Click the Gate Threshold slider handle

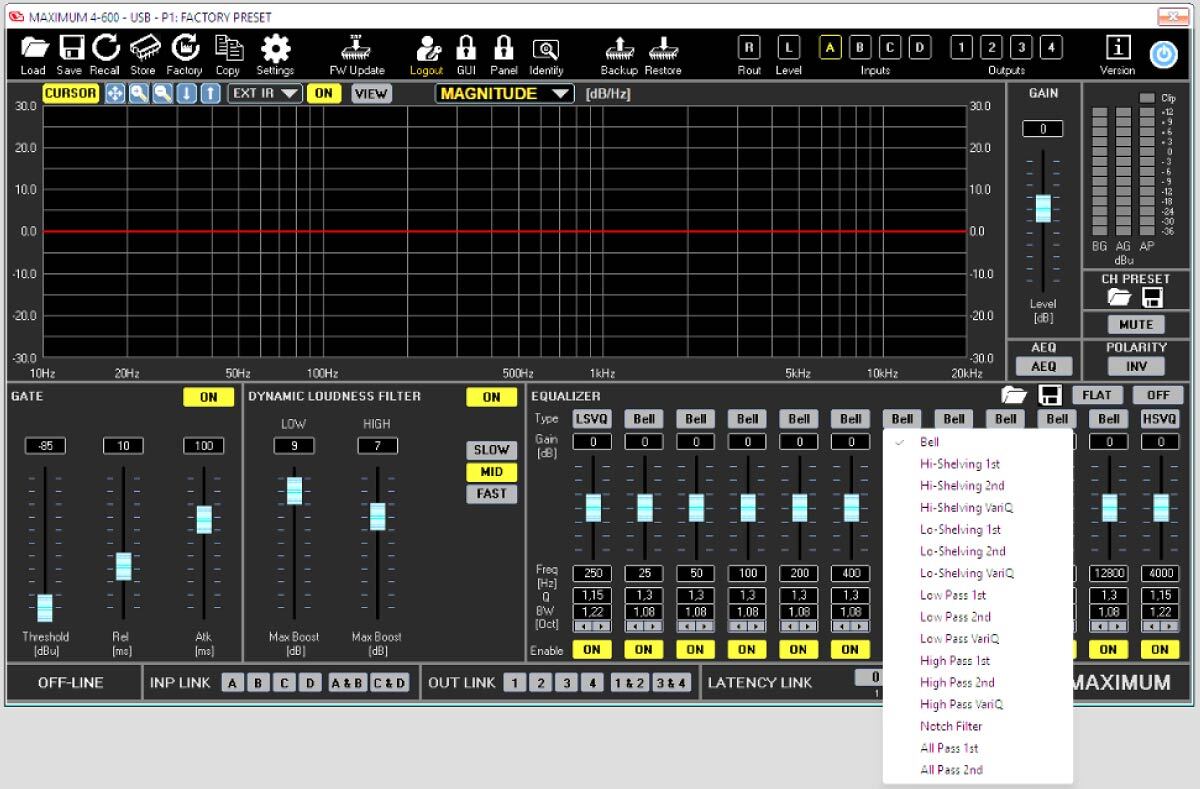click(x=45, y=607)
